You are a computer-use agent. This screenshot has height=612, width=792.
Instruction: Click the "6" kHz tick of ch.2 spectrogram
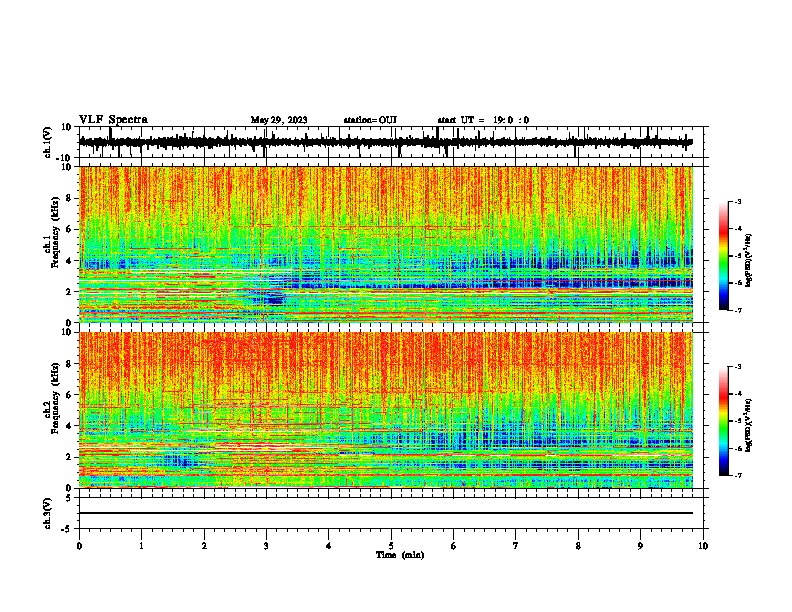tap(70, 394)
